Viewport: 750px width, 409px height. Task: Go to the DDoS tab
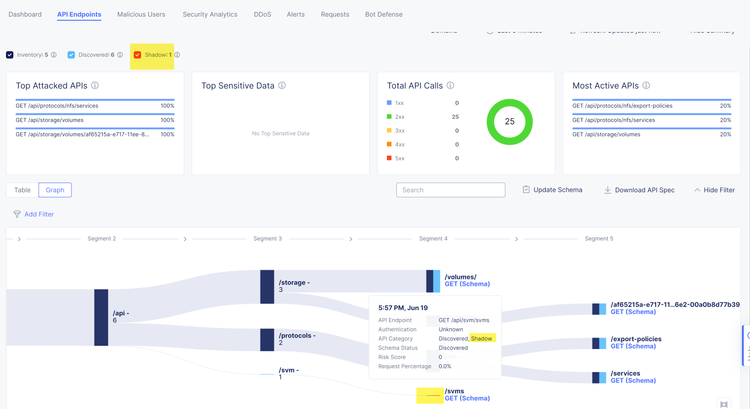point(262,14)
